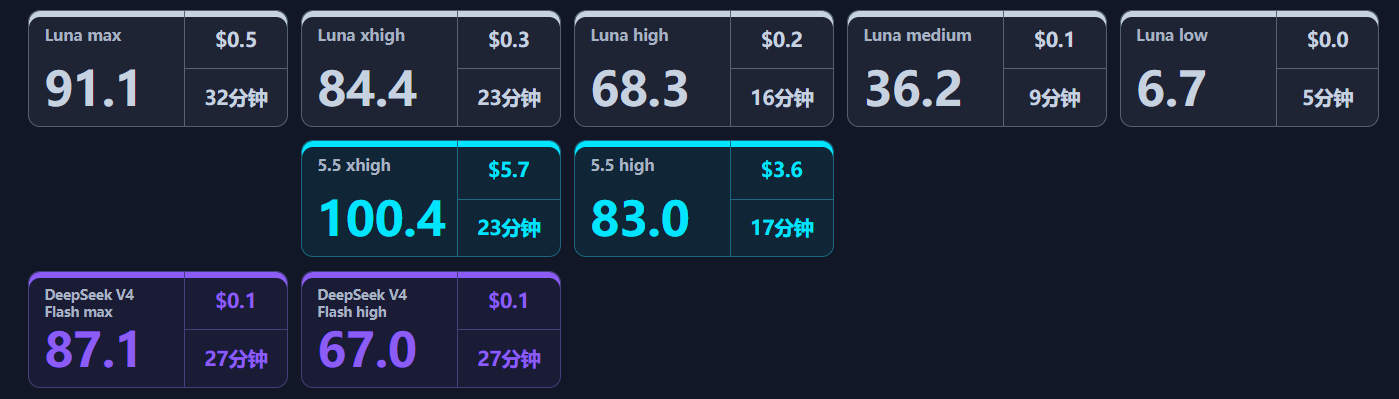Viewport: 1399px width, 399px height.
Task: Click the $0.1 cost on Luna medium
Action: tap(1055, 40)
